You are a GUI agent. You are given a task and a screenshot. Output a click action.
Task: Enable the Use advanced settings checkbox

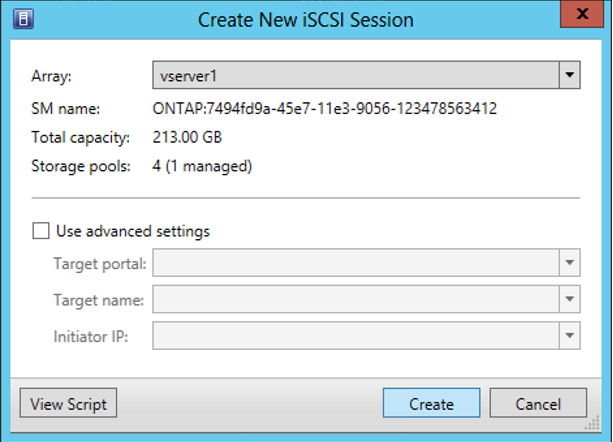(41, 231)
